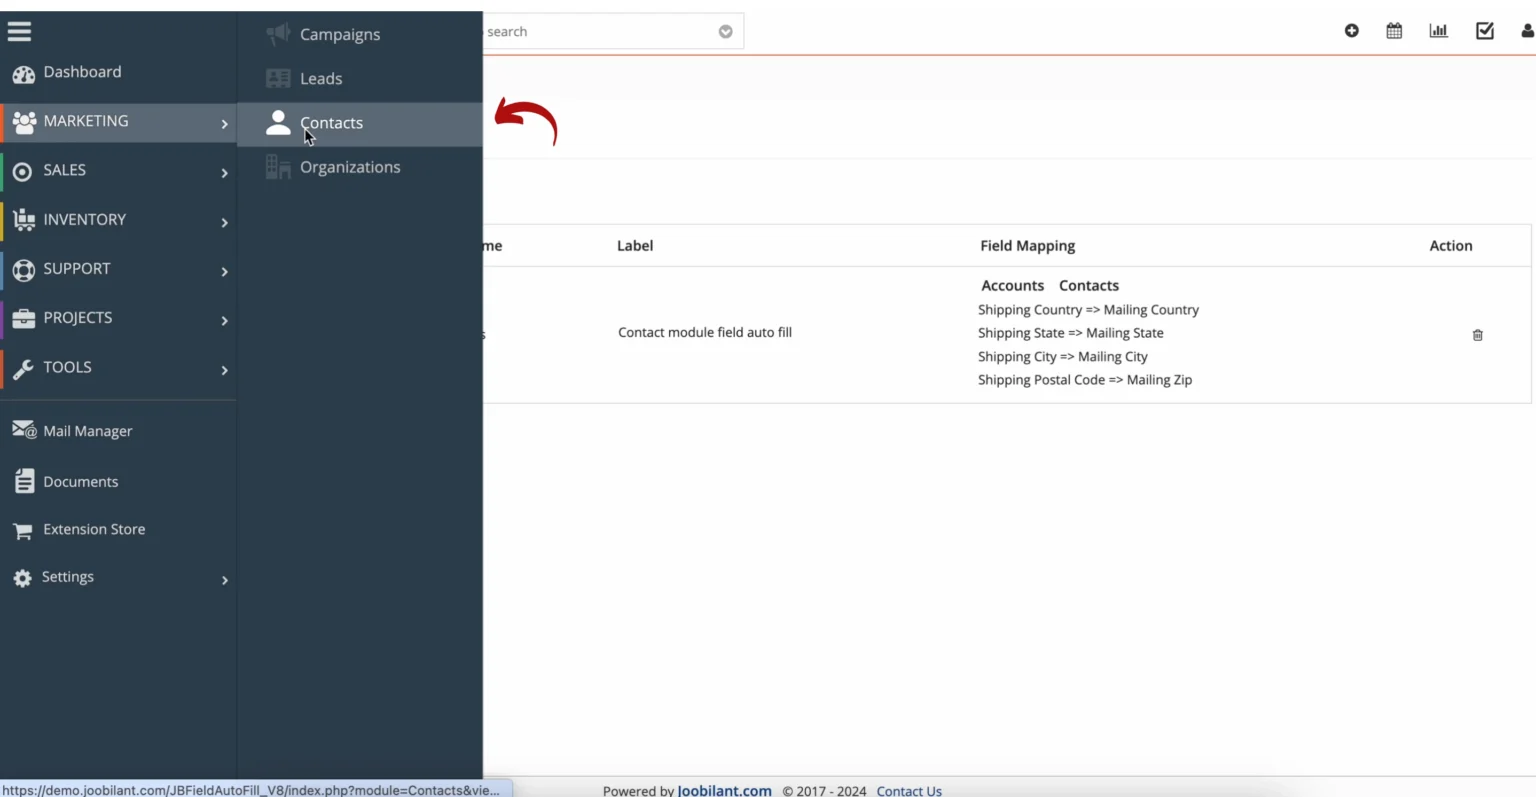This screenshot has height=797, width=1536.
Task: Select Campaigns in the Marketing menu
Action: click(339, 34)
